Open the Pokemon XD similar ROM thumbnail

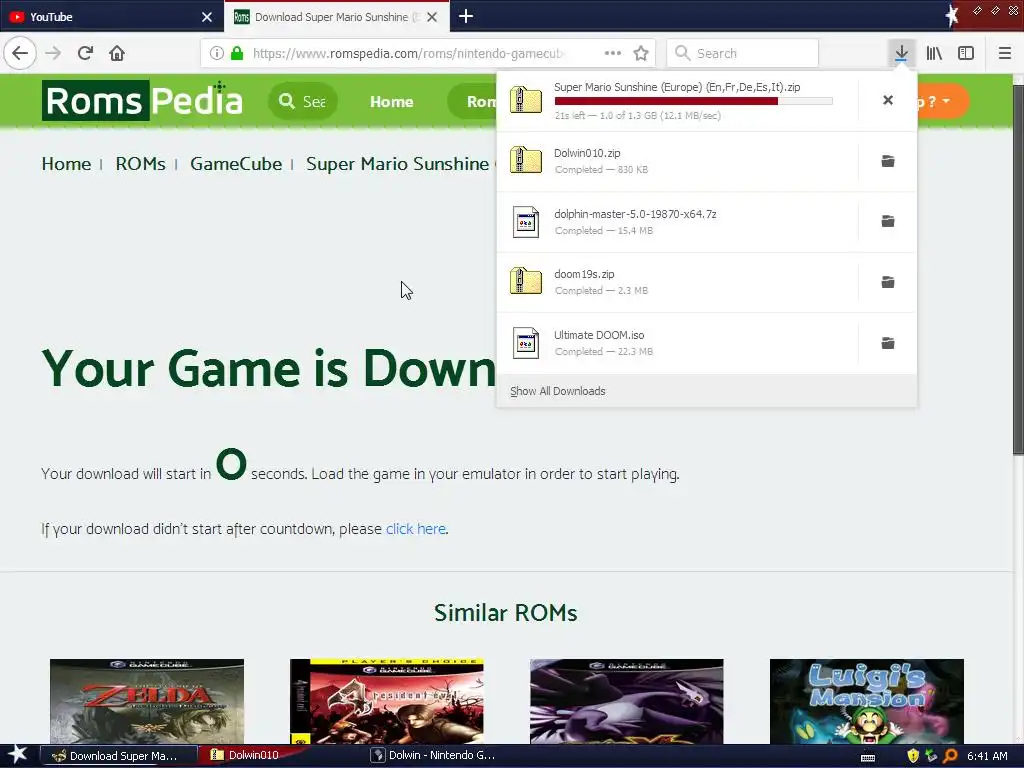(x=626, y=701)
